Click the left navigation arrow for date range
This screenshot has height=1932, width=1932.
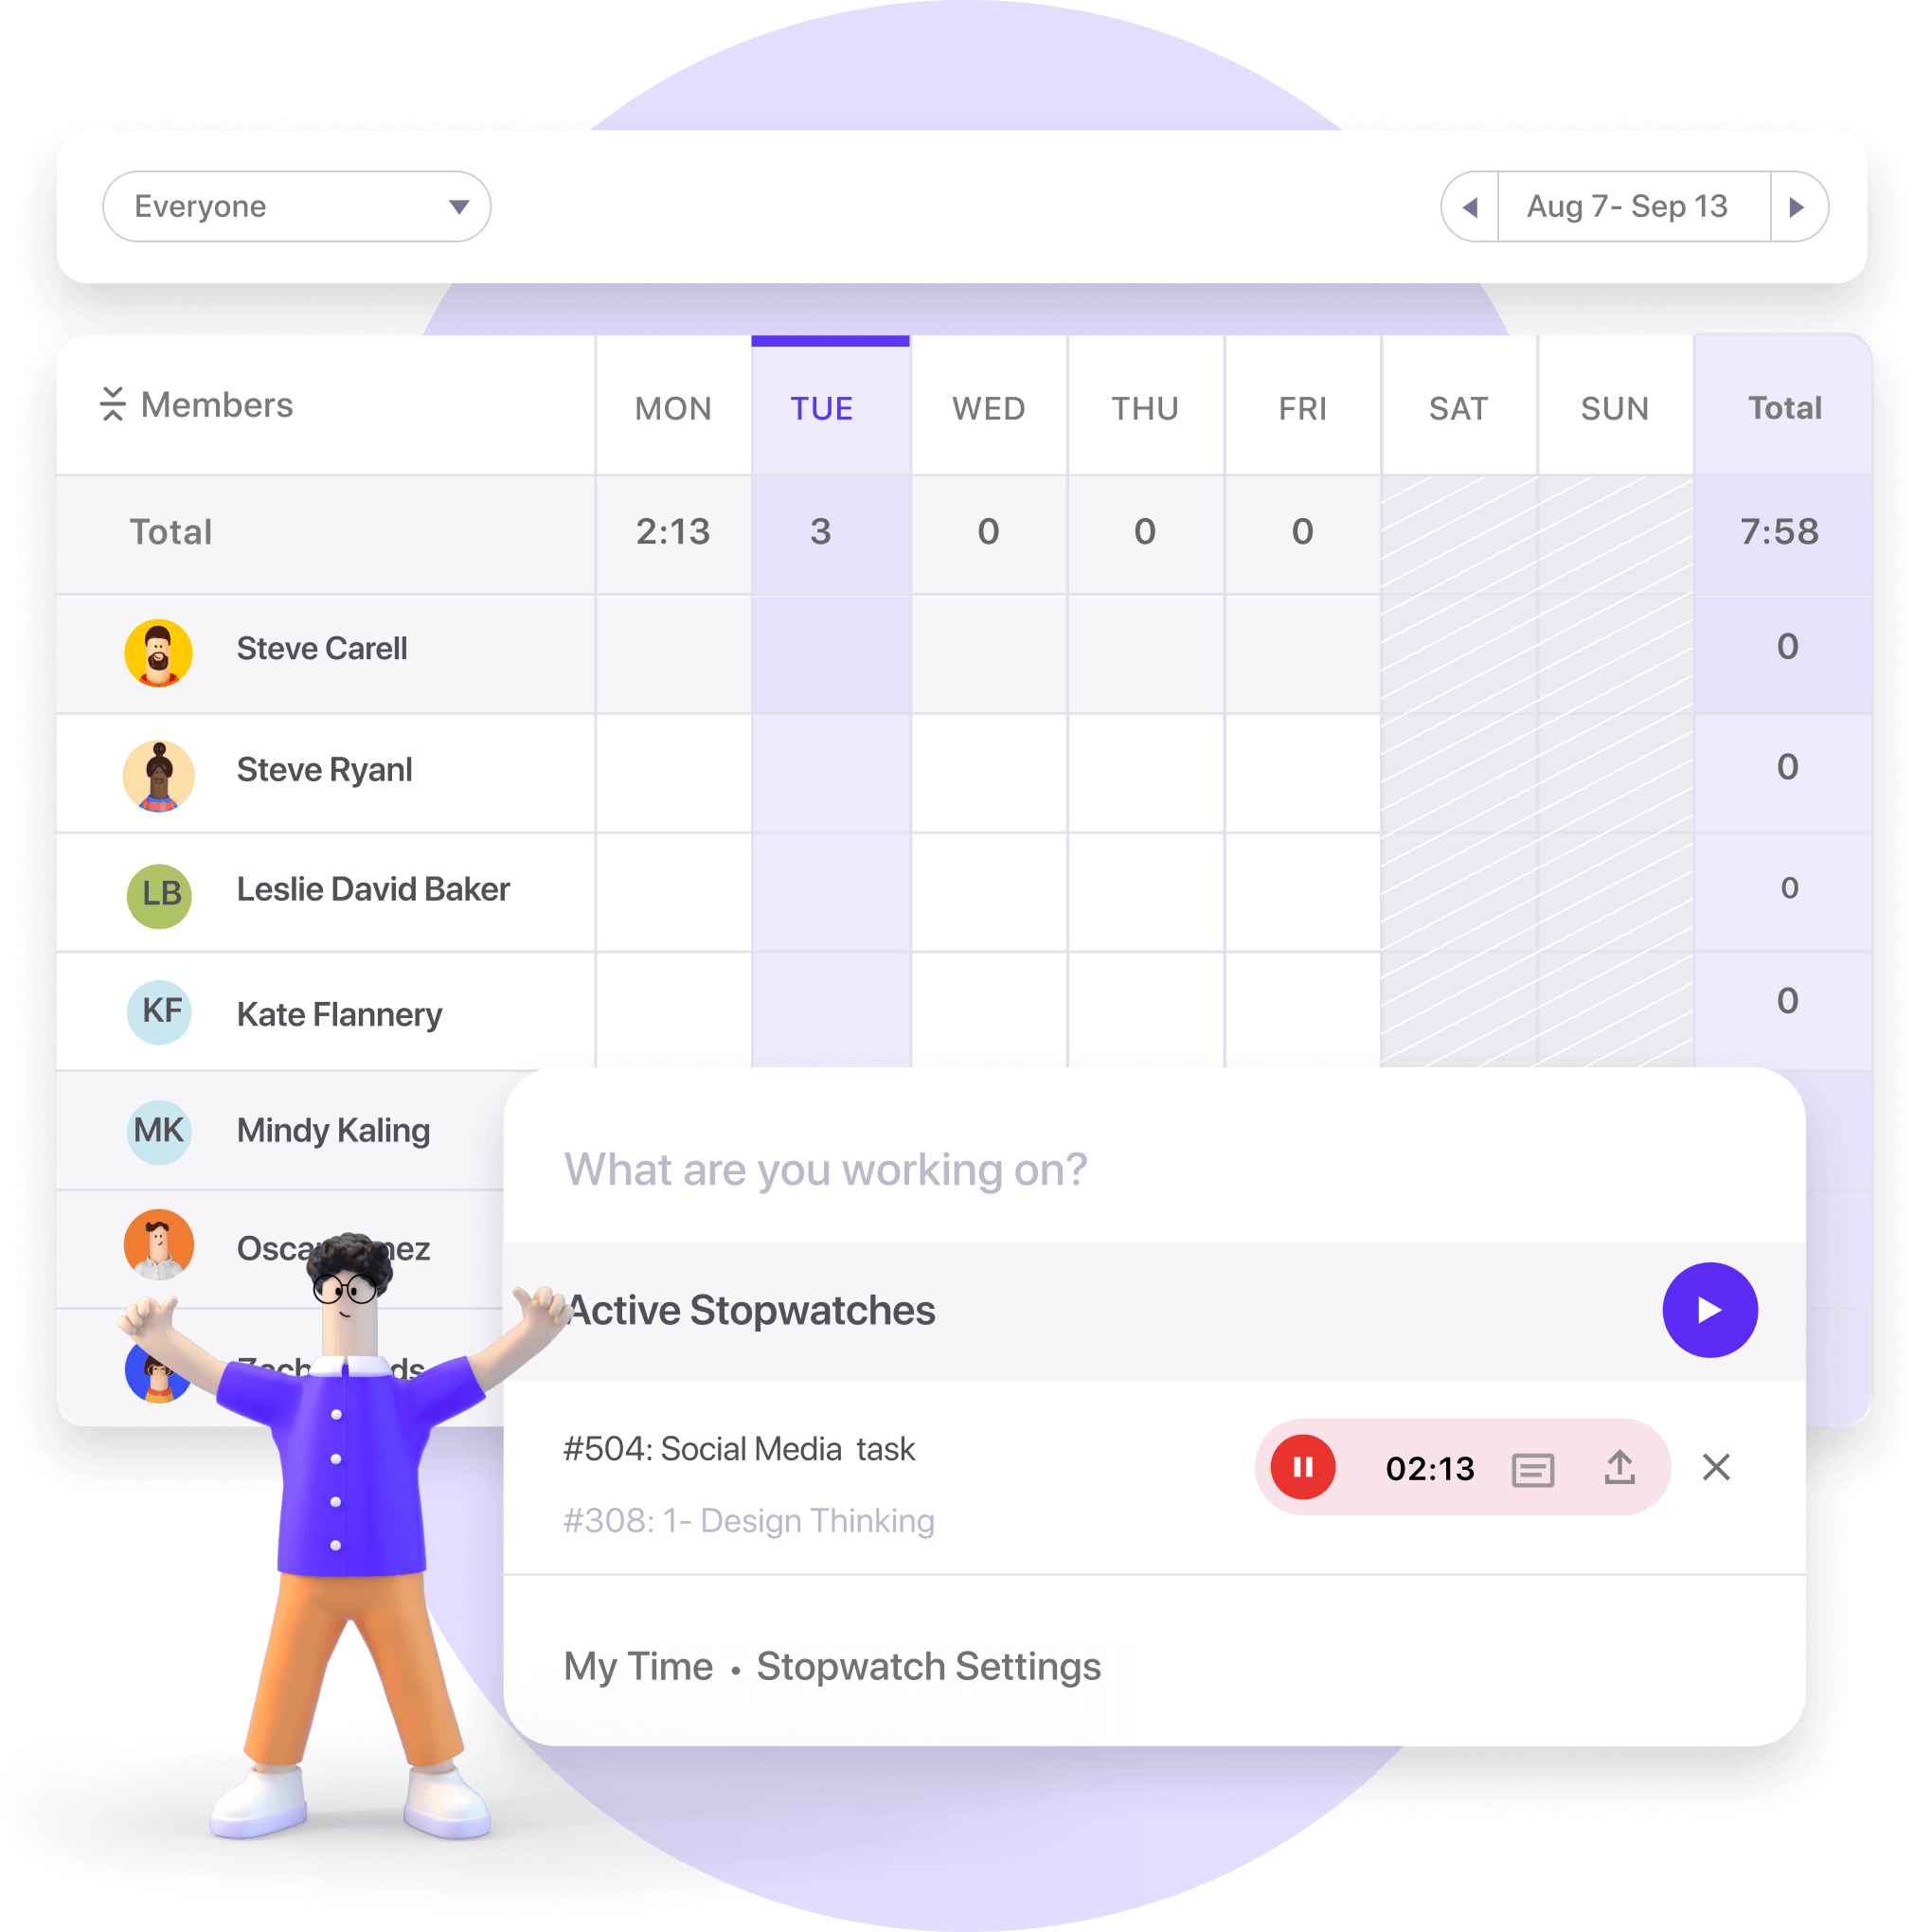coord(1469,207)
